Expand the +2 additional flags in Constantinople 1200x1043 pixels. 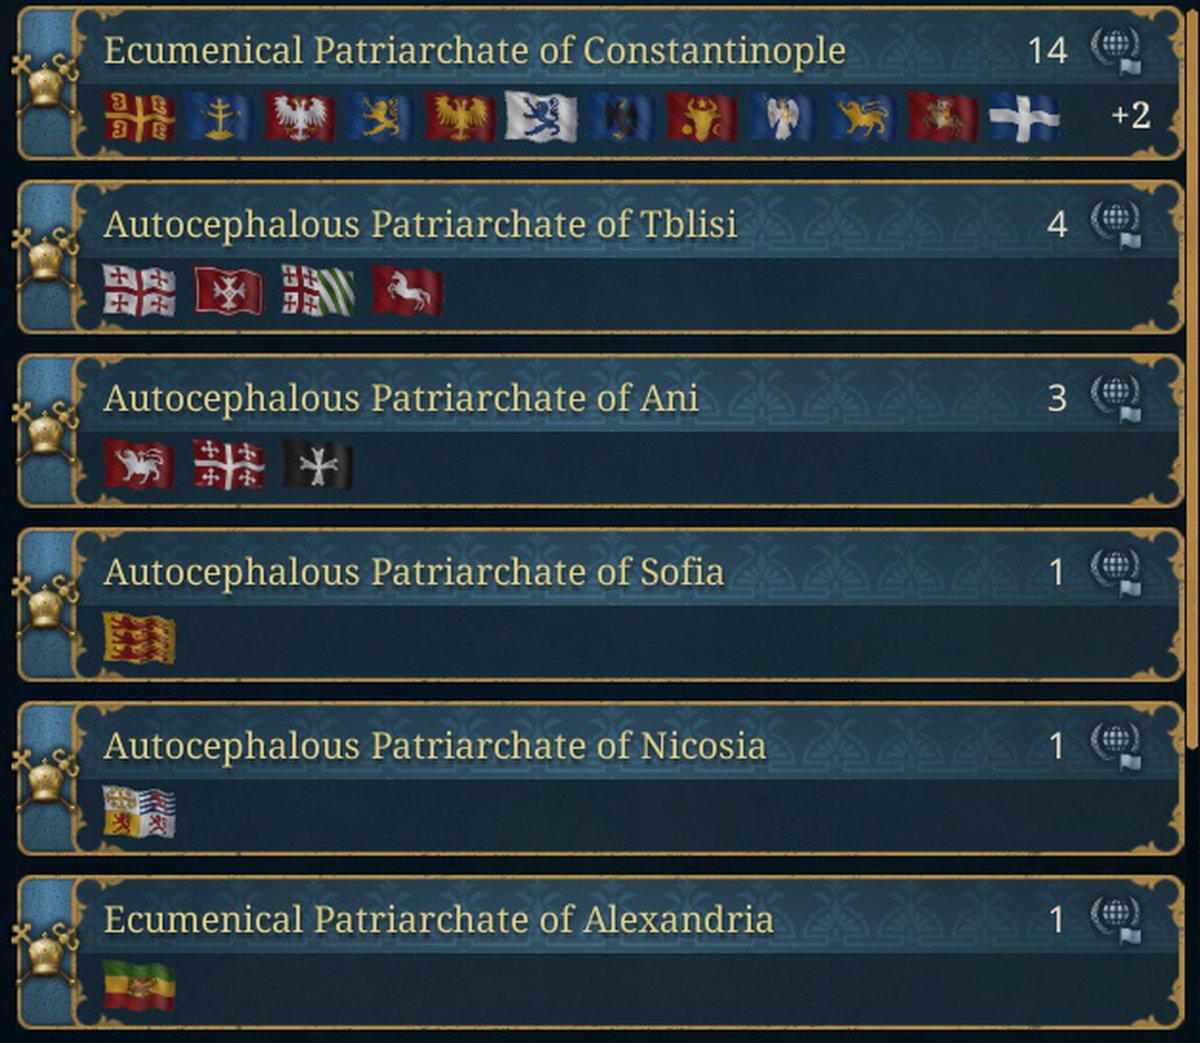(1130, 116)
